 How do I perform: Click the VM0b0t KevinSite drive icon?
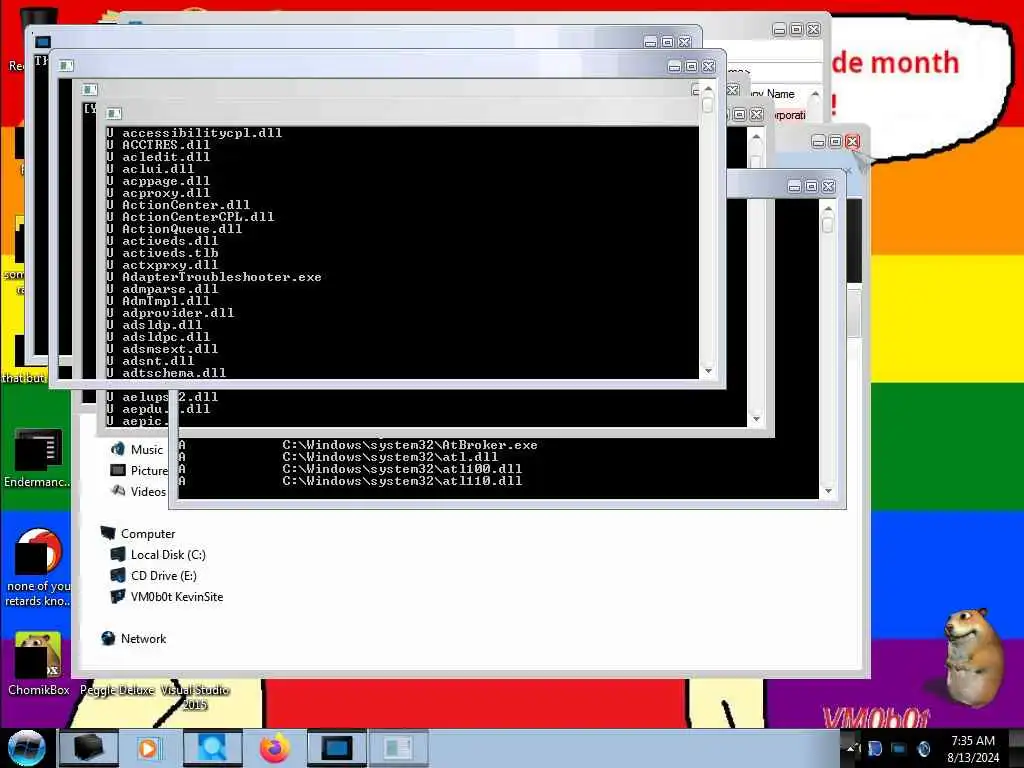coord(118,596)
